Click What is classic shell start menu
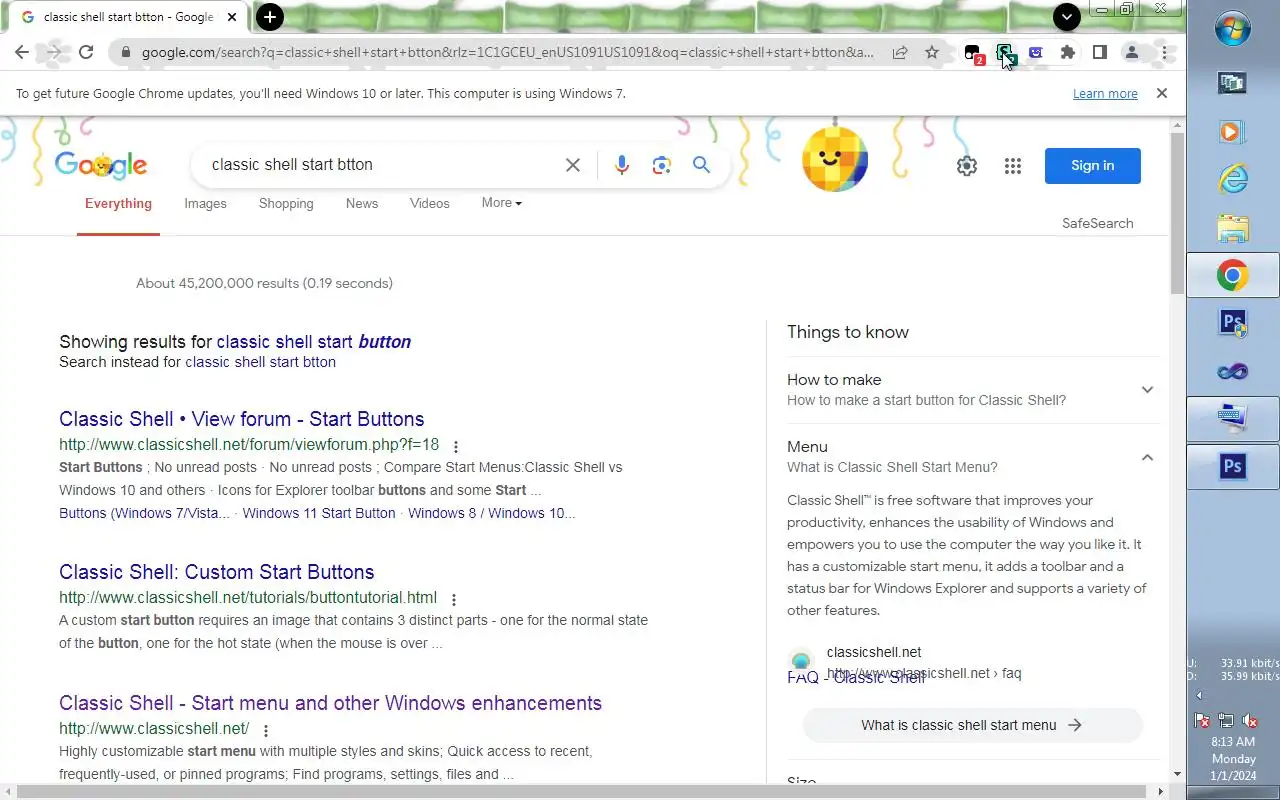The height and width of the screenshot is (800, 1280). pyautogui.click(x=972, y=725)
